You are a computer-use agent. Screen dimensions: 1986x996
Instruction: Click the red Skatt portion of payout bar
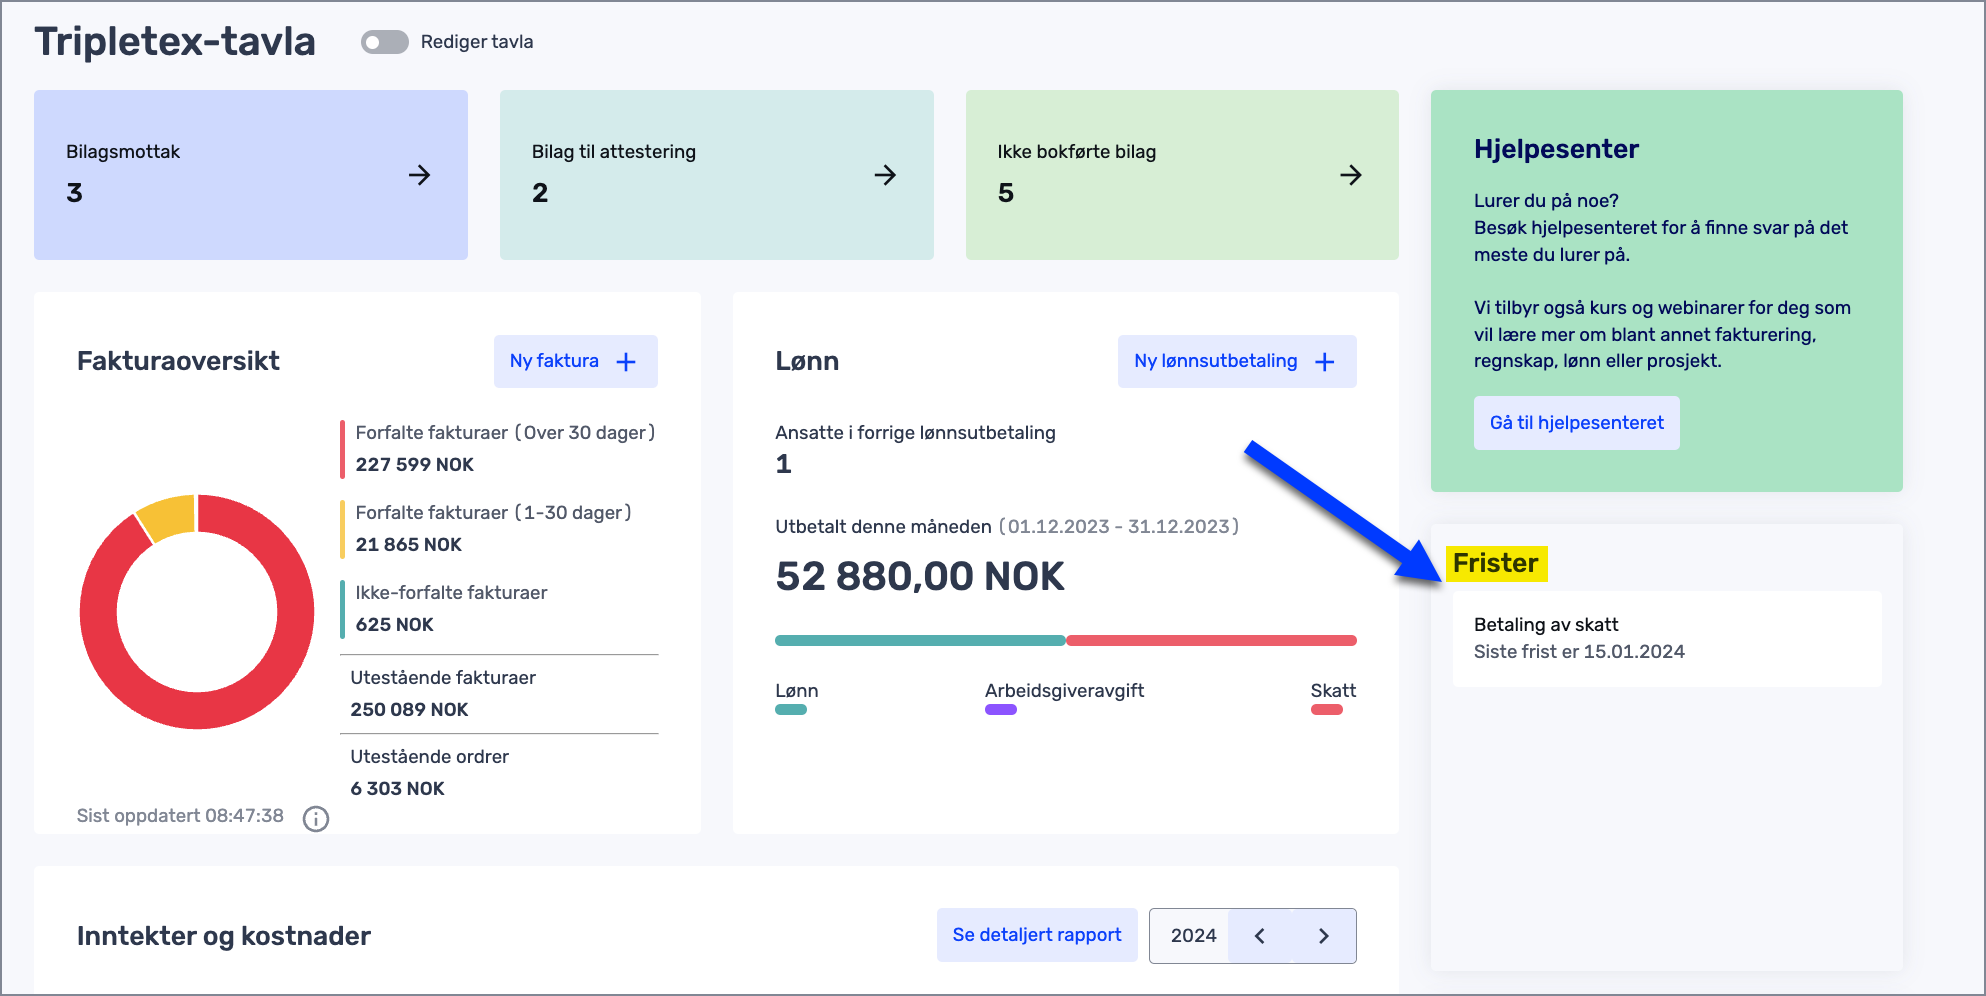tap(1210, 640)
